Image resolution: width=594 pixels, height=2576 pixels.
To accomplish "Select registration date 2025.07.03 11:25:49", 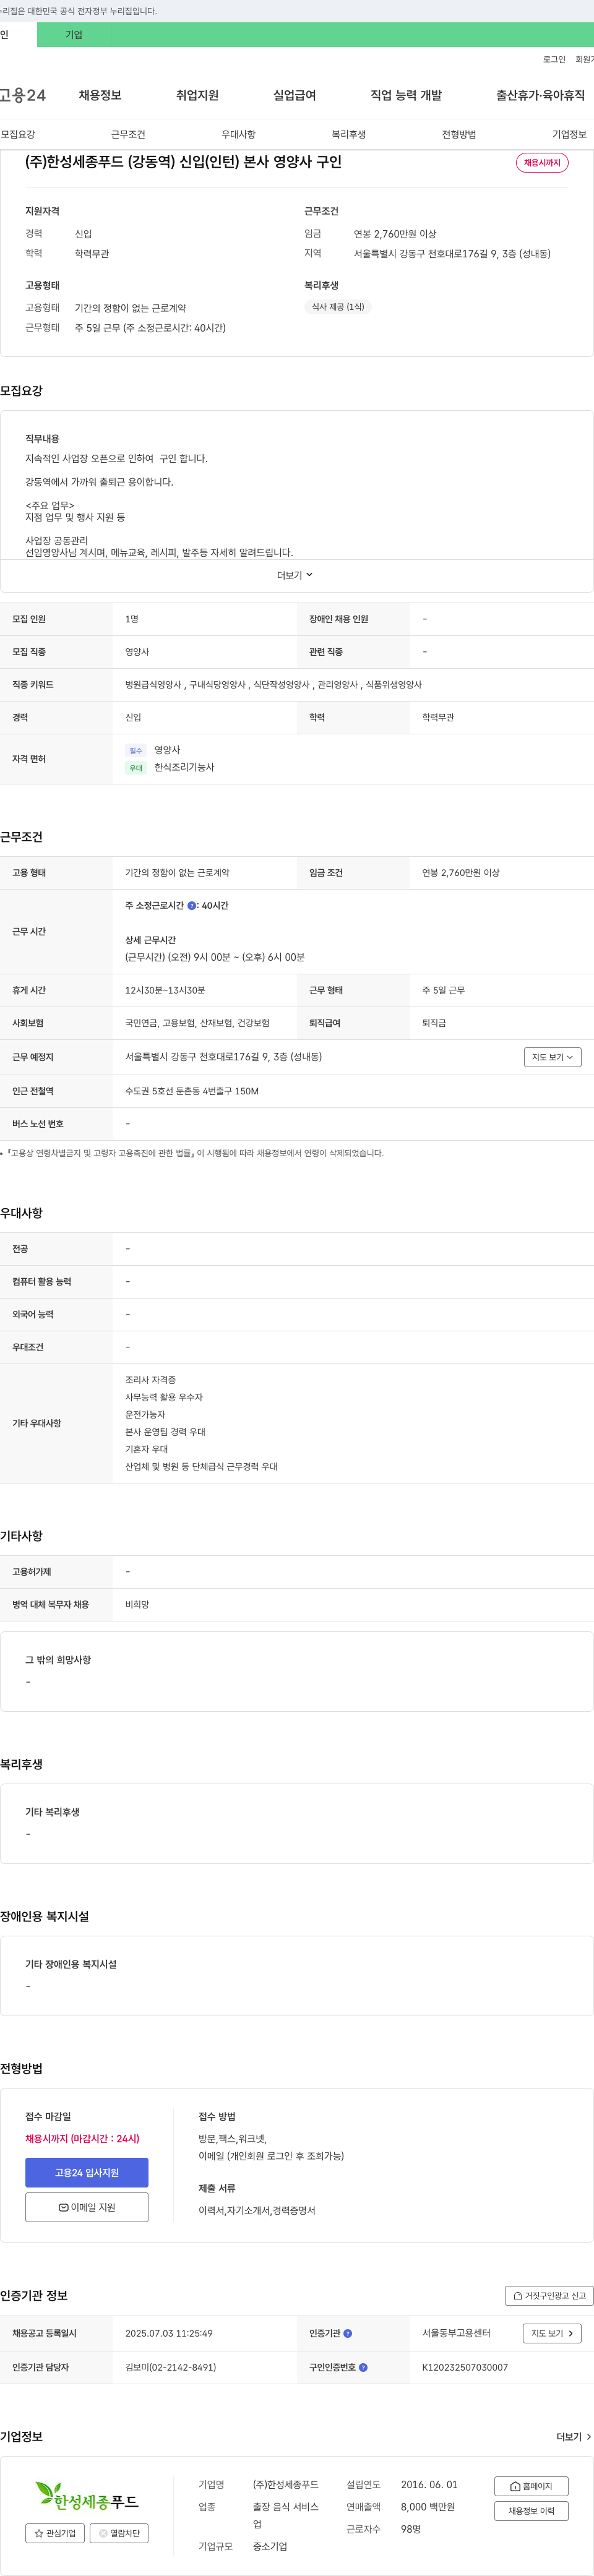I will point(169,2333).
